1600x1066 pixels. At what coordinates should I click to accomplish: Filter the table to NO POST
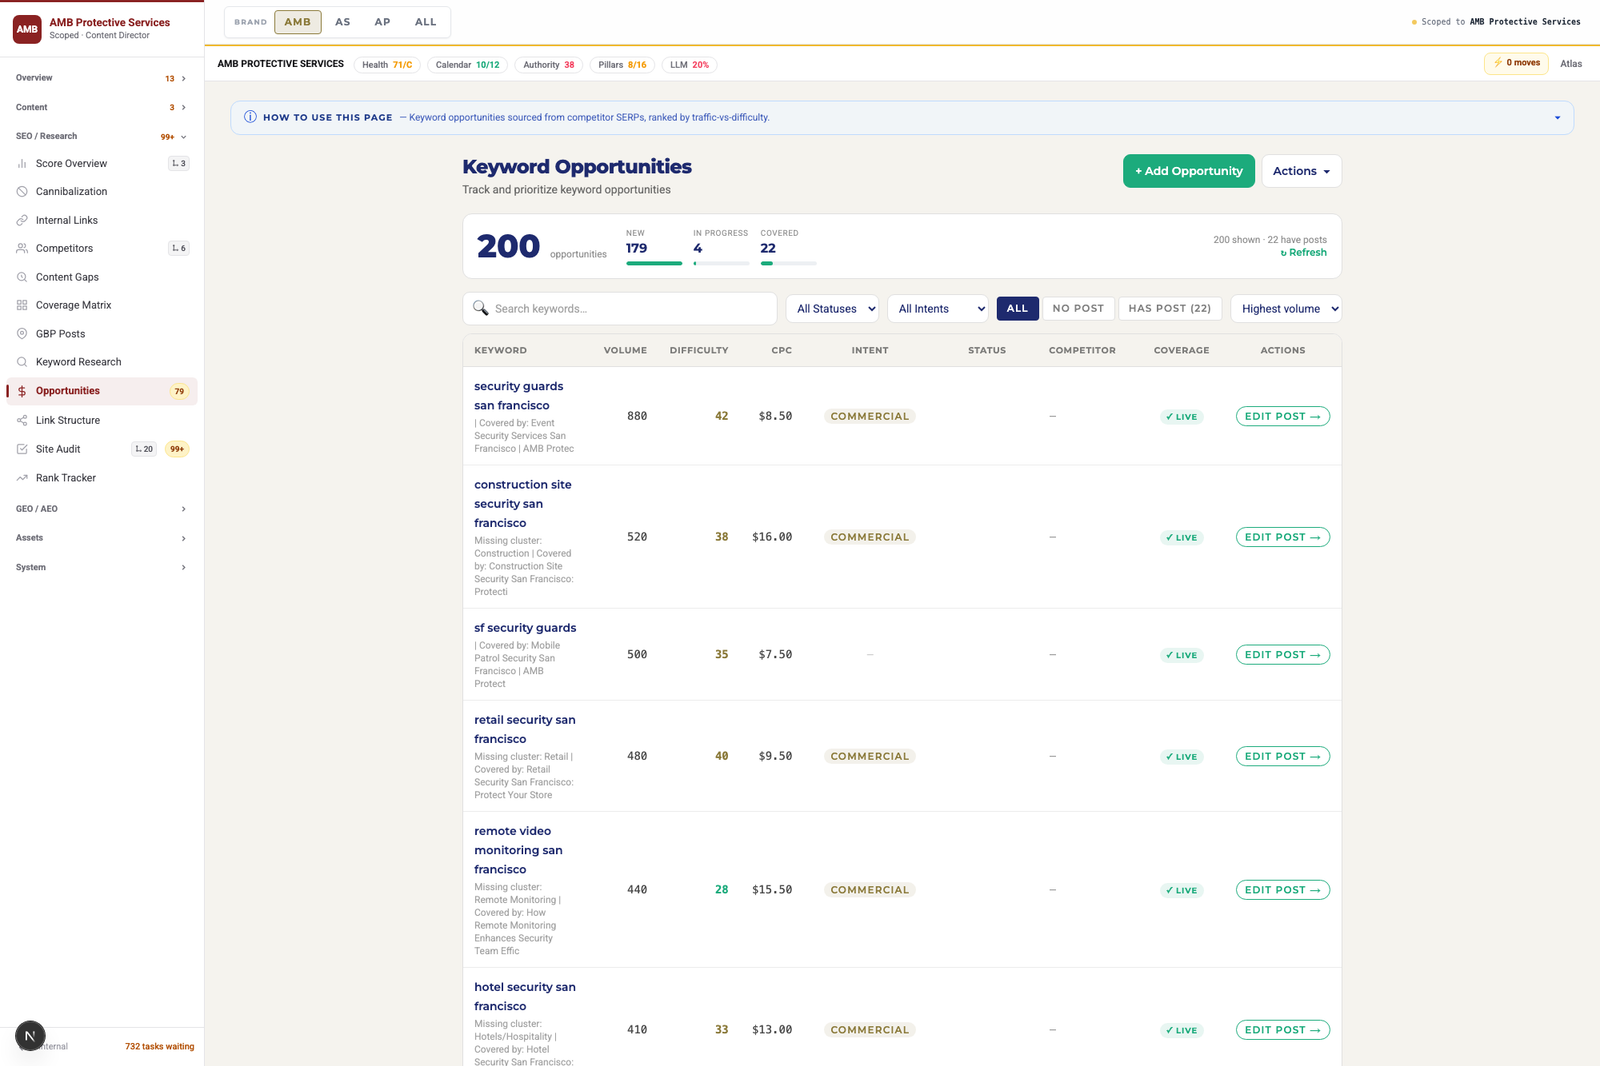[1078, 308]
